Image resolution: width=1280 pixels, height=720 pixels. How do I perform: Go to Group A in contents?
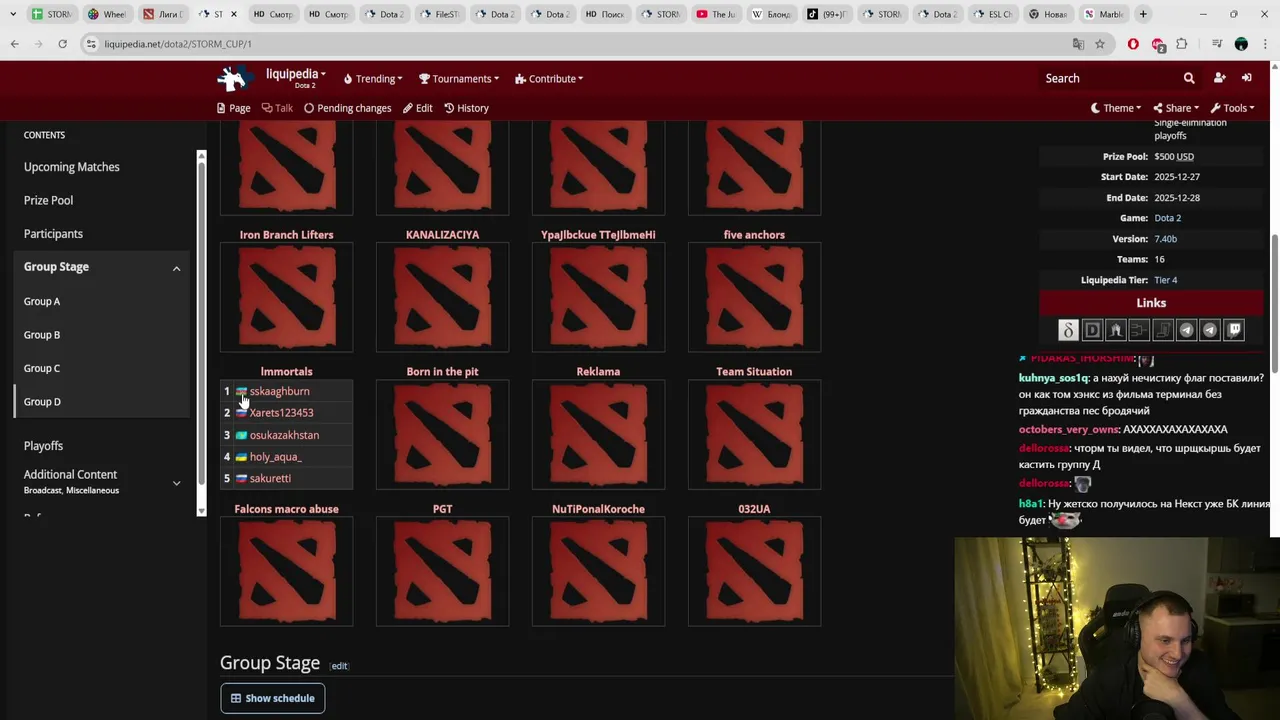[42, 301]
